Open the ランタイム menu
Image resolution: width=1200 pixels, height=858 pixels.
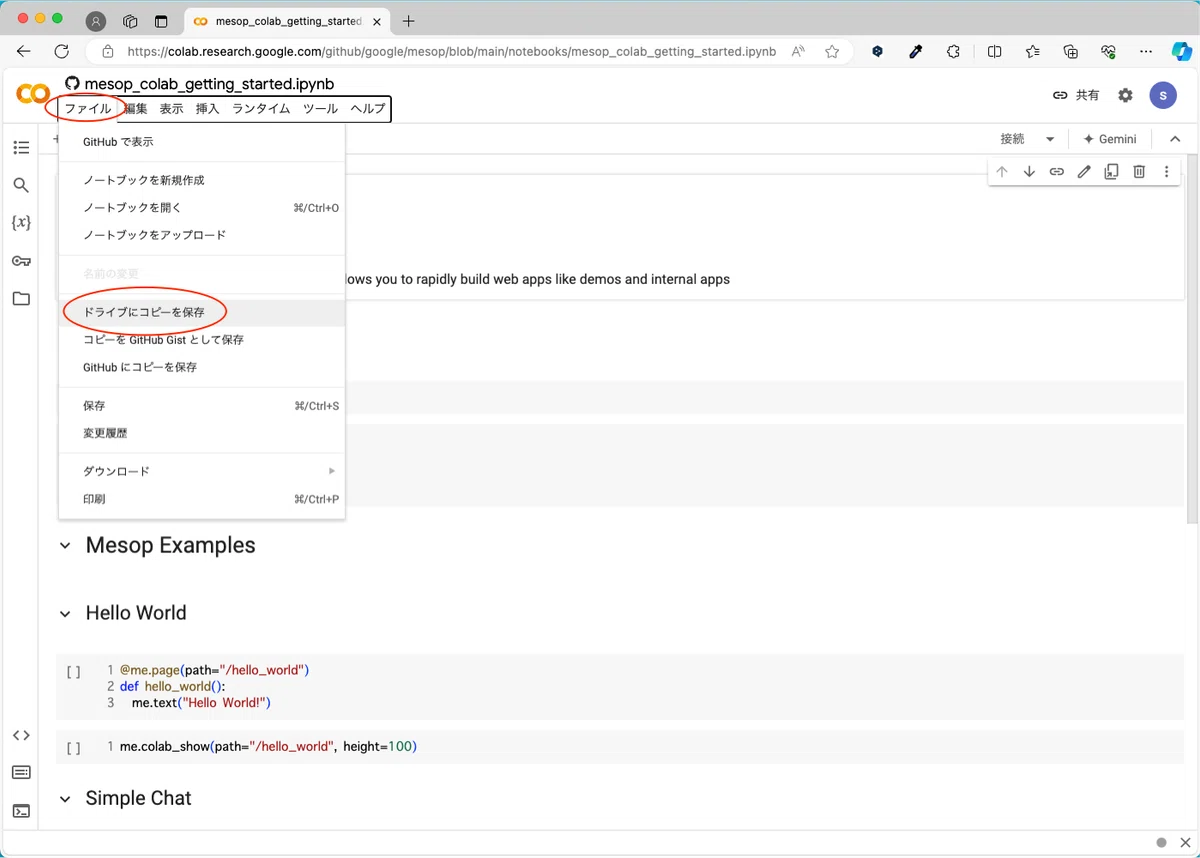click(261, 109)
